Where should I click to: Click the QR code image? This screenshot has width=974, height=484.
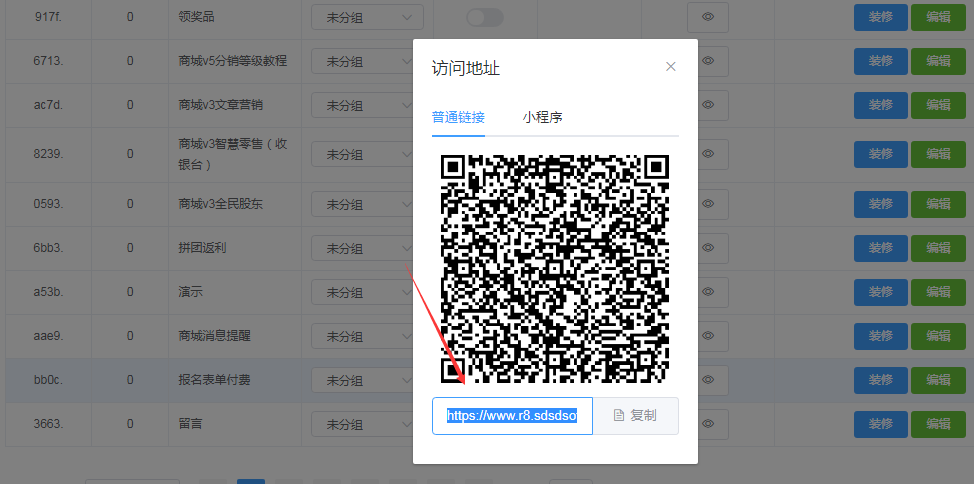(x=555, y=268)
